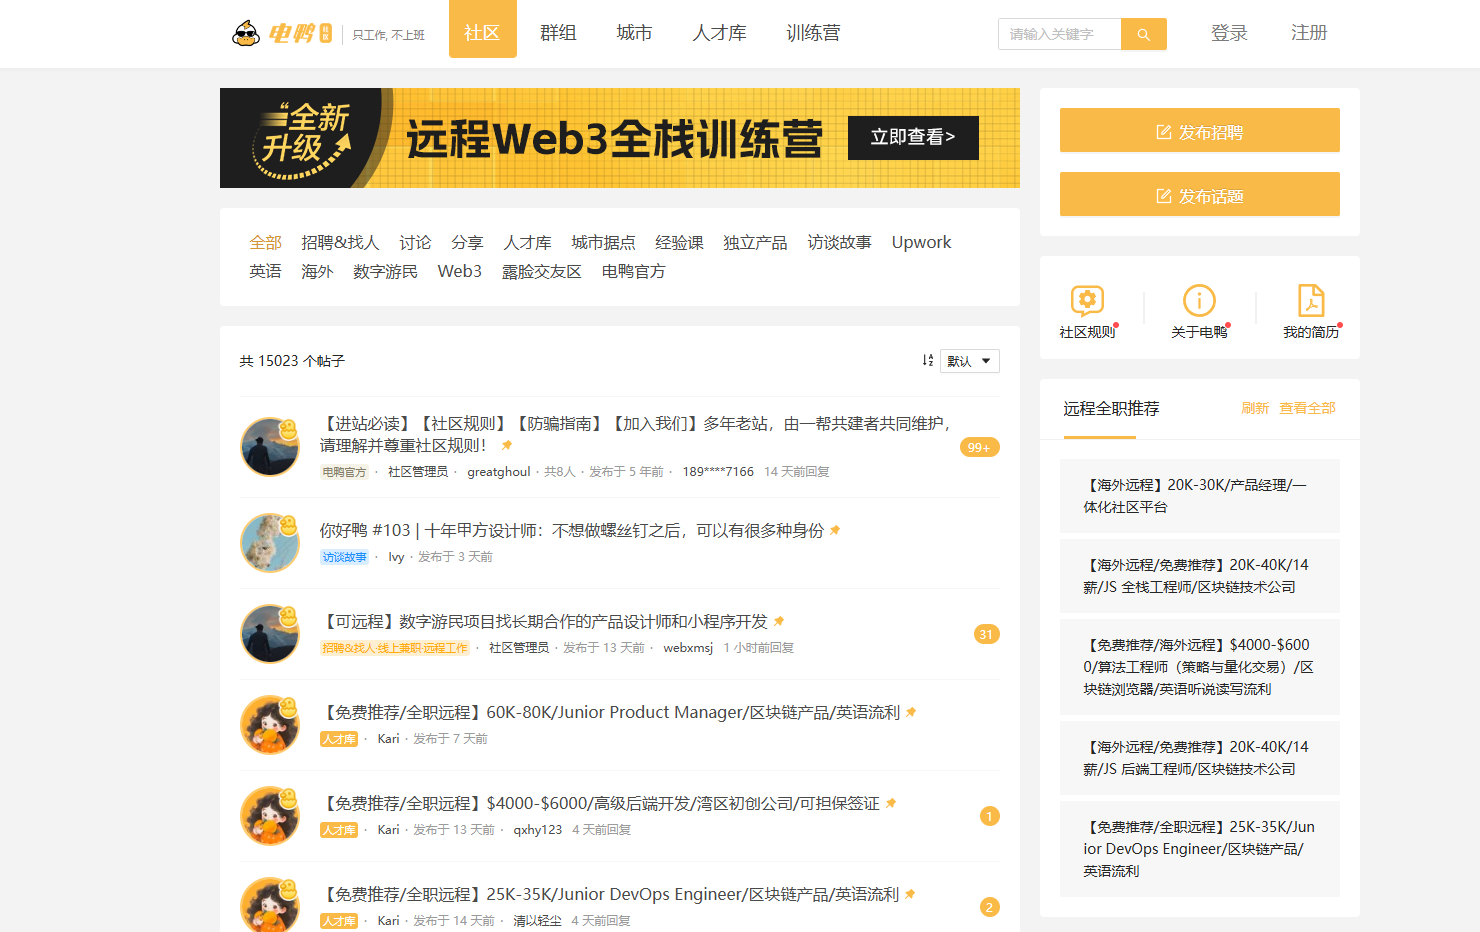This screenshot has width=1480, height=932.
Task: Open sidebar job $4000-$6000/算法工程师
Action: click(x=1200, y=667)
